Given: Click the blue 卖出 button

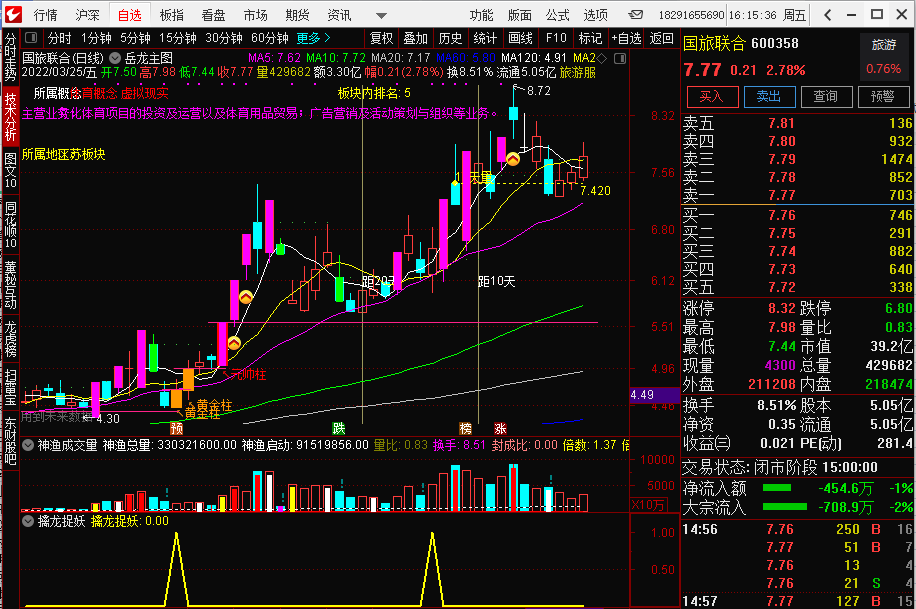Looking at the screenshot, I should tap(769, 97).
